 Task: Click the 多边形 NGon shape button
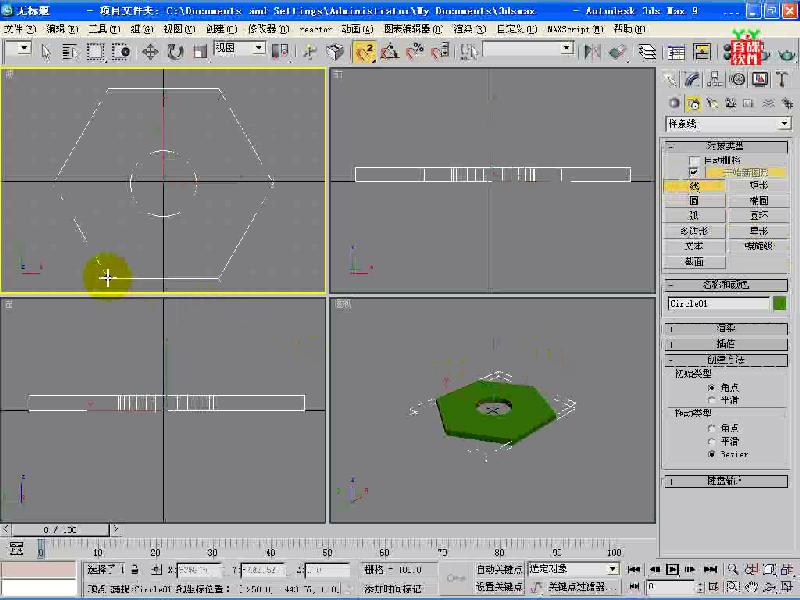694,231
